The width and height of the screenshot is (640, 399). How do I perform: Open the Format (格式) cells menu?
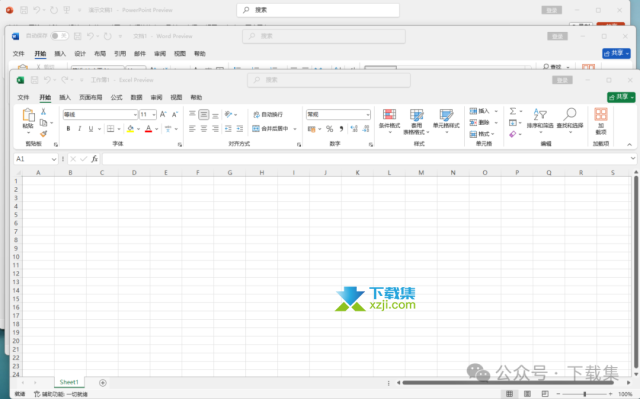click(x=482, y=134)
